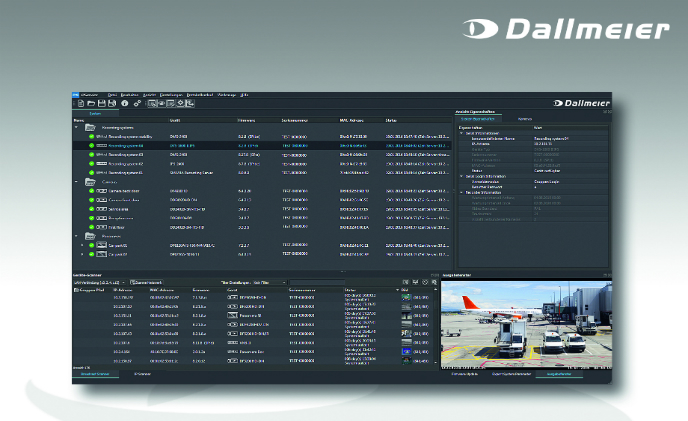Image resolution: width=688 pixels, height=421 pixels.
Task: Switch to Ausgabefenster tab at bottom right
Action: click(559, 374)
